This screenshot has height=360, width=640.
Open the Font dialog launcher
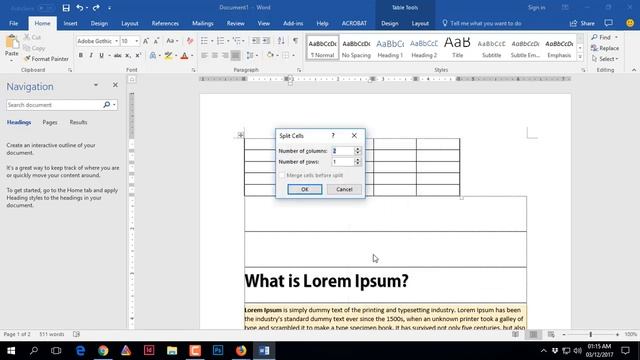point(193,70)
